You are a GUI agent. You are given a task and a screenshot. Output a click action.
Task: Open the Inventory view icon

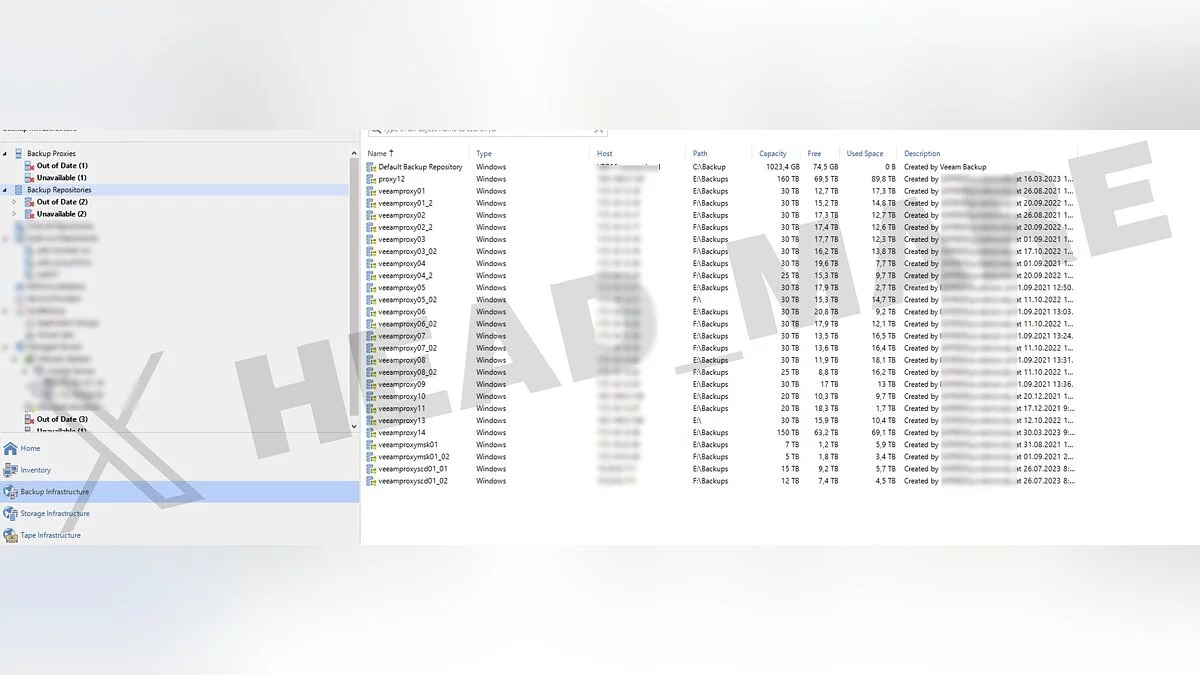[10, 470]
